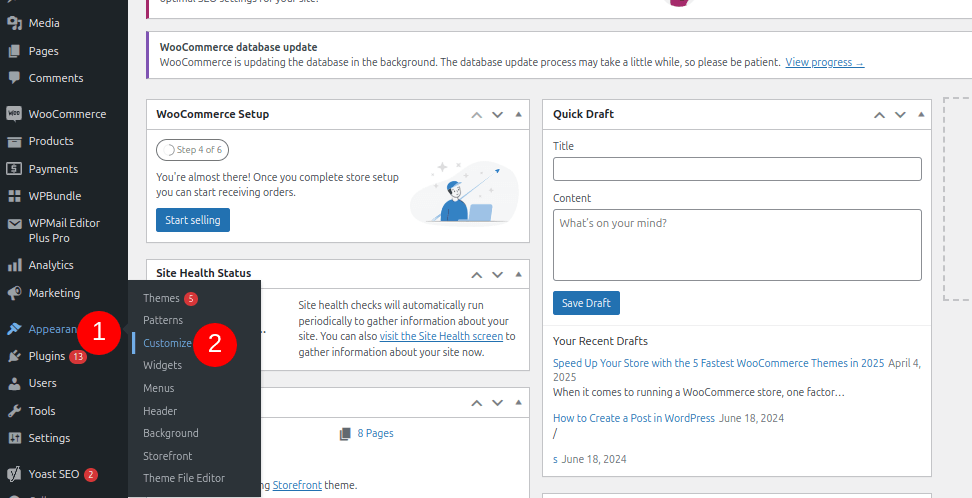
Task: Open the Products menu label
Action: coord(51,141)
